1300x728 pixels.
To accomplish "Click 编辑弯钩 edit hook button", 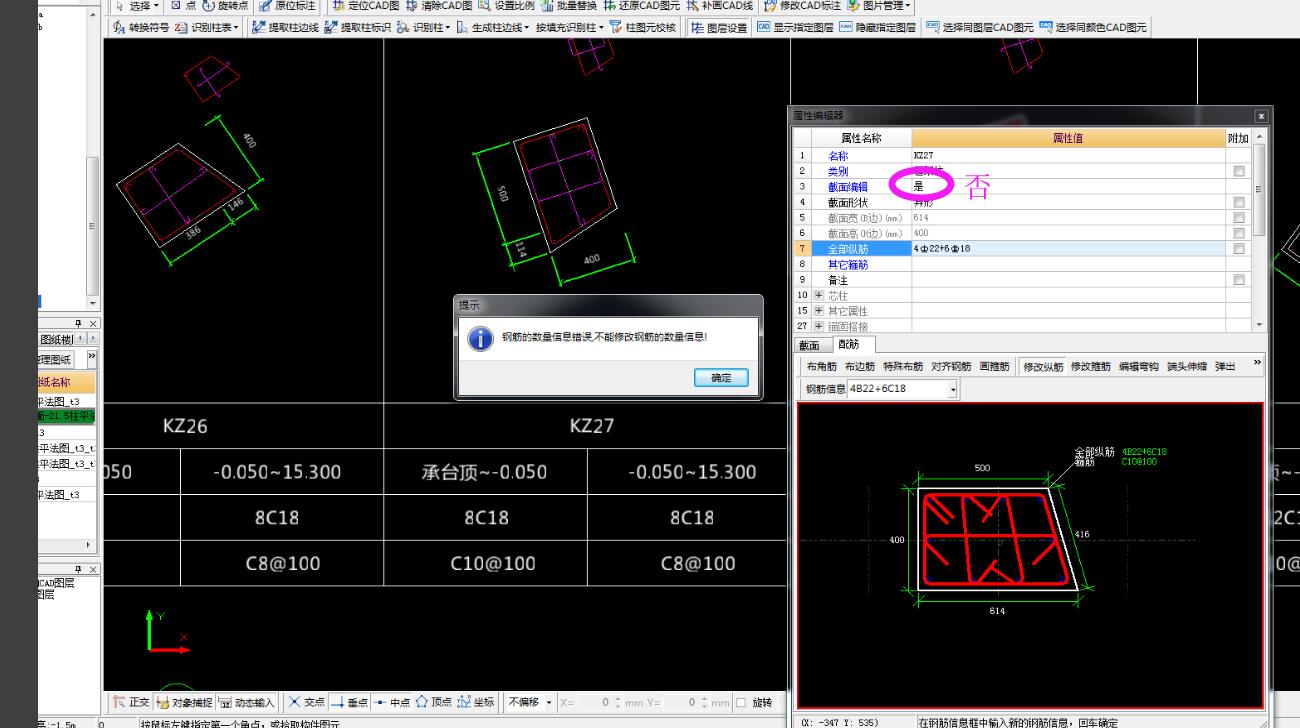I will [1139, 367].
